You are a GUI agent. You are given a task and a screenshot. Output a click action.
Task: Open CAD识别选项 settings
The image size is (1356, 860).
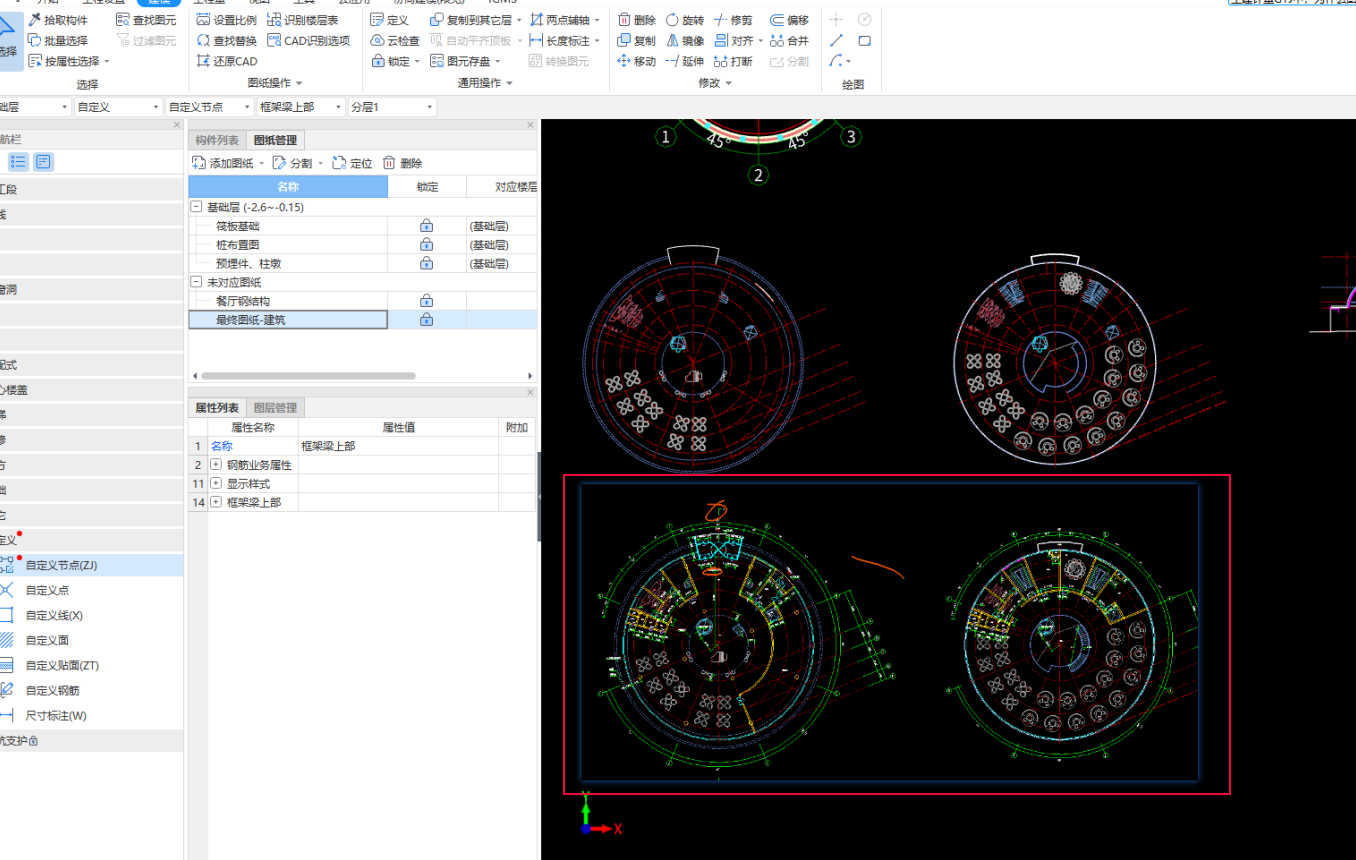pyautogui.click(x=309, y=41)
